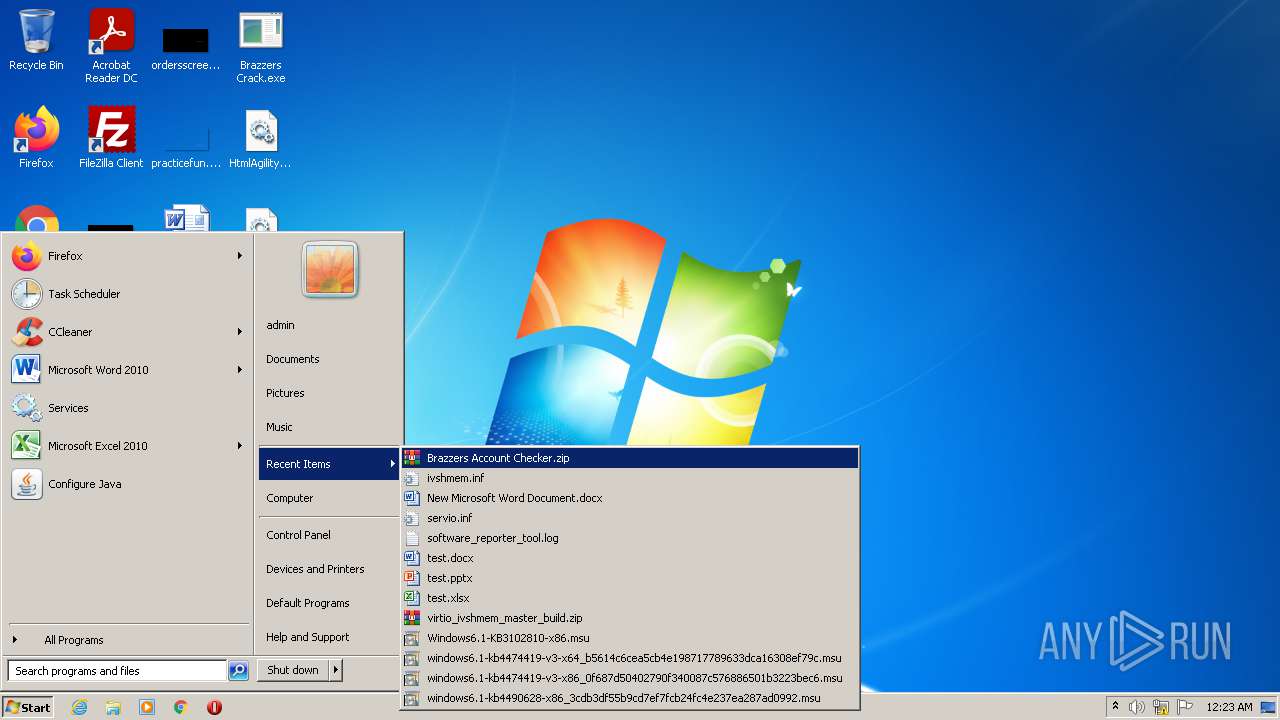Open software_reporter_tool.log recent item
This screenshot has height=720, width=1280.
630,538
